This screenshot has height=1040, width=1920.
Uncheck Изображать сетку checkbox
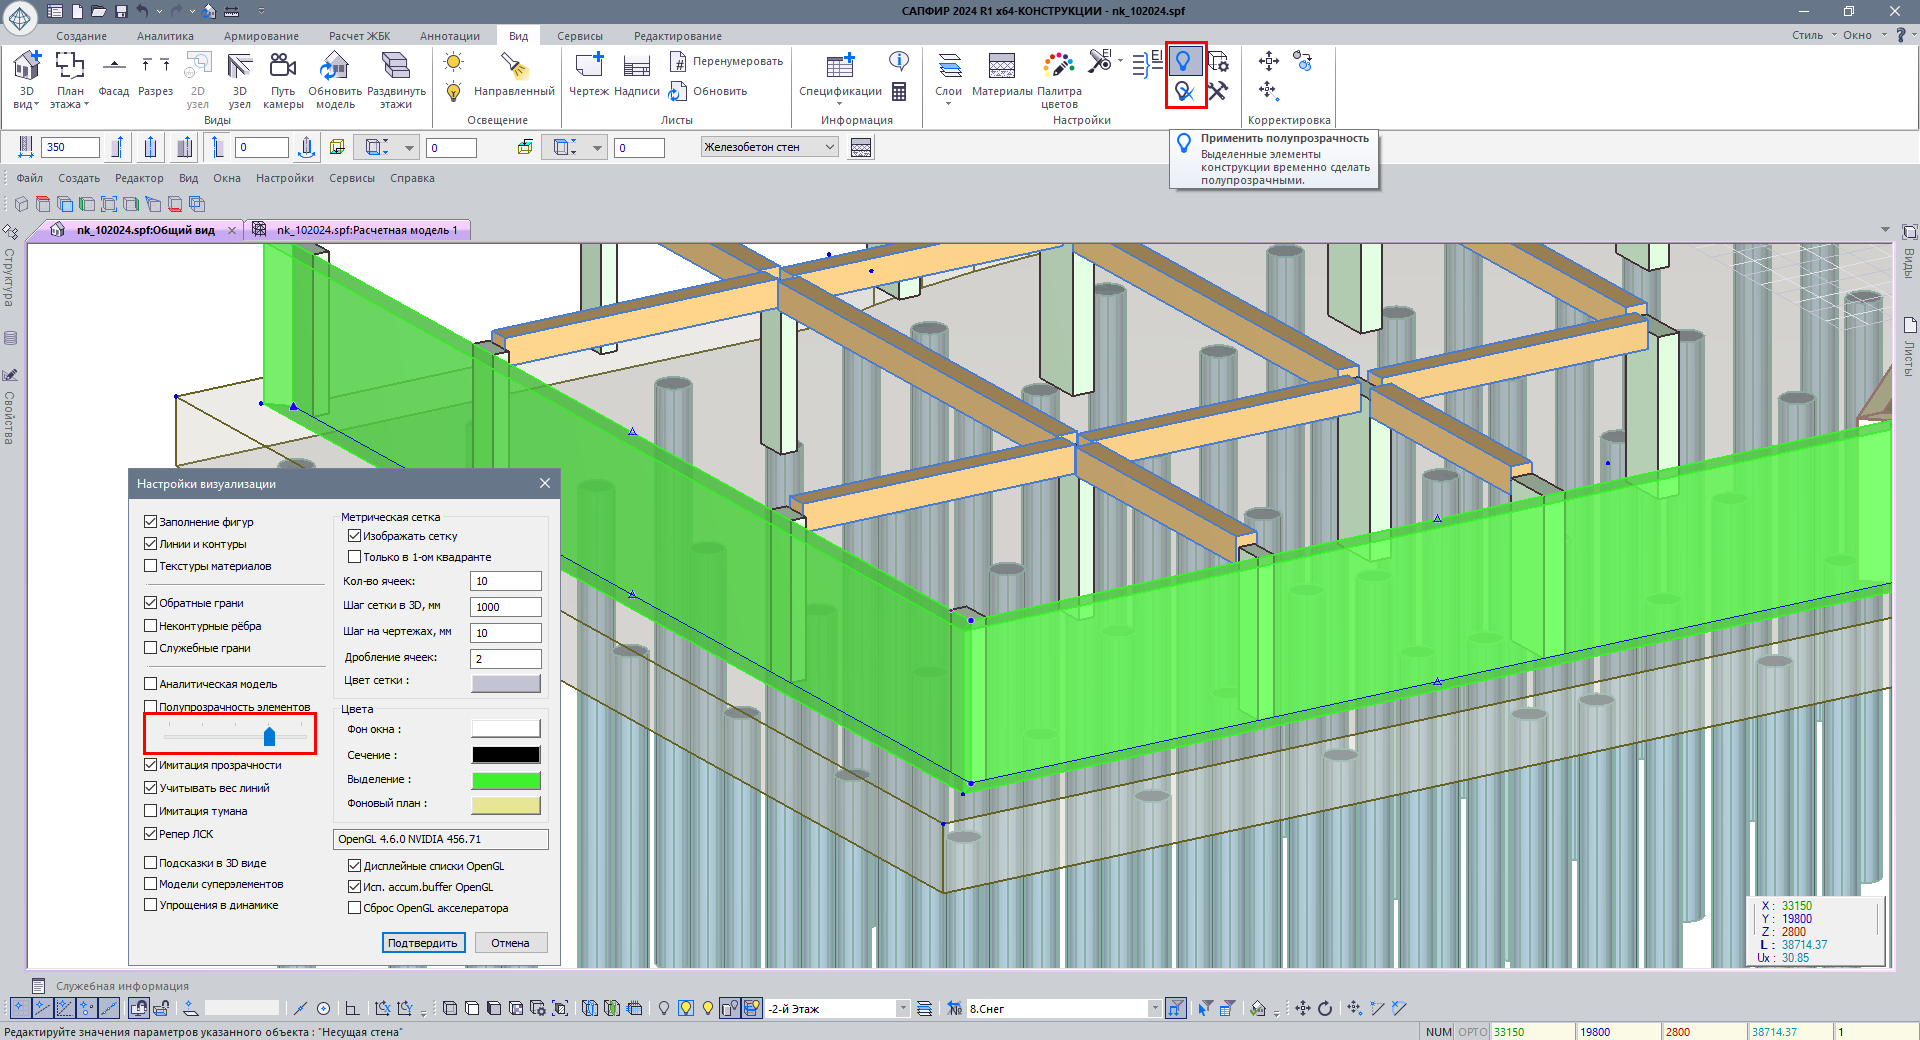point(354,536)
